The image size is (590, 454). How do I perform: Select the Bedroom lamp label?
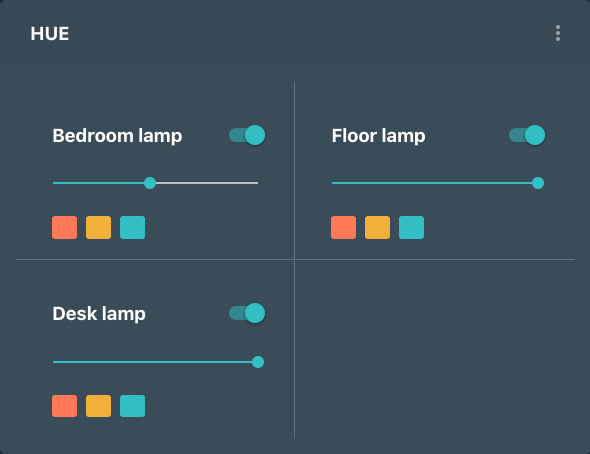(x=117, y=136)
